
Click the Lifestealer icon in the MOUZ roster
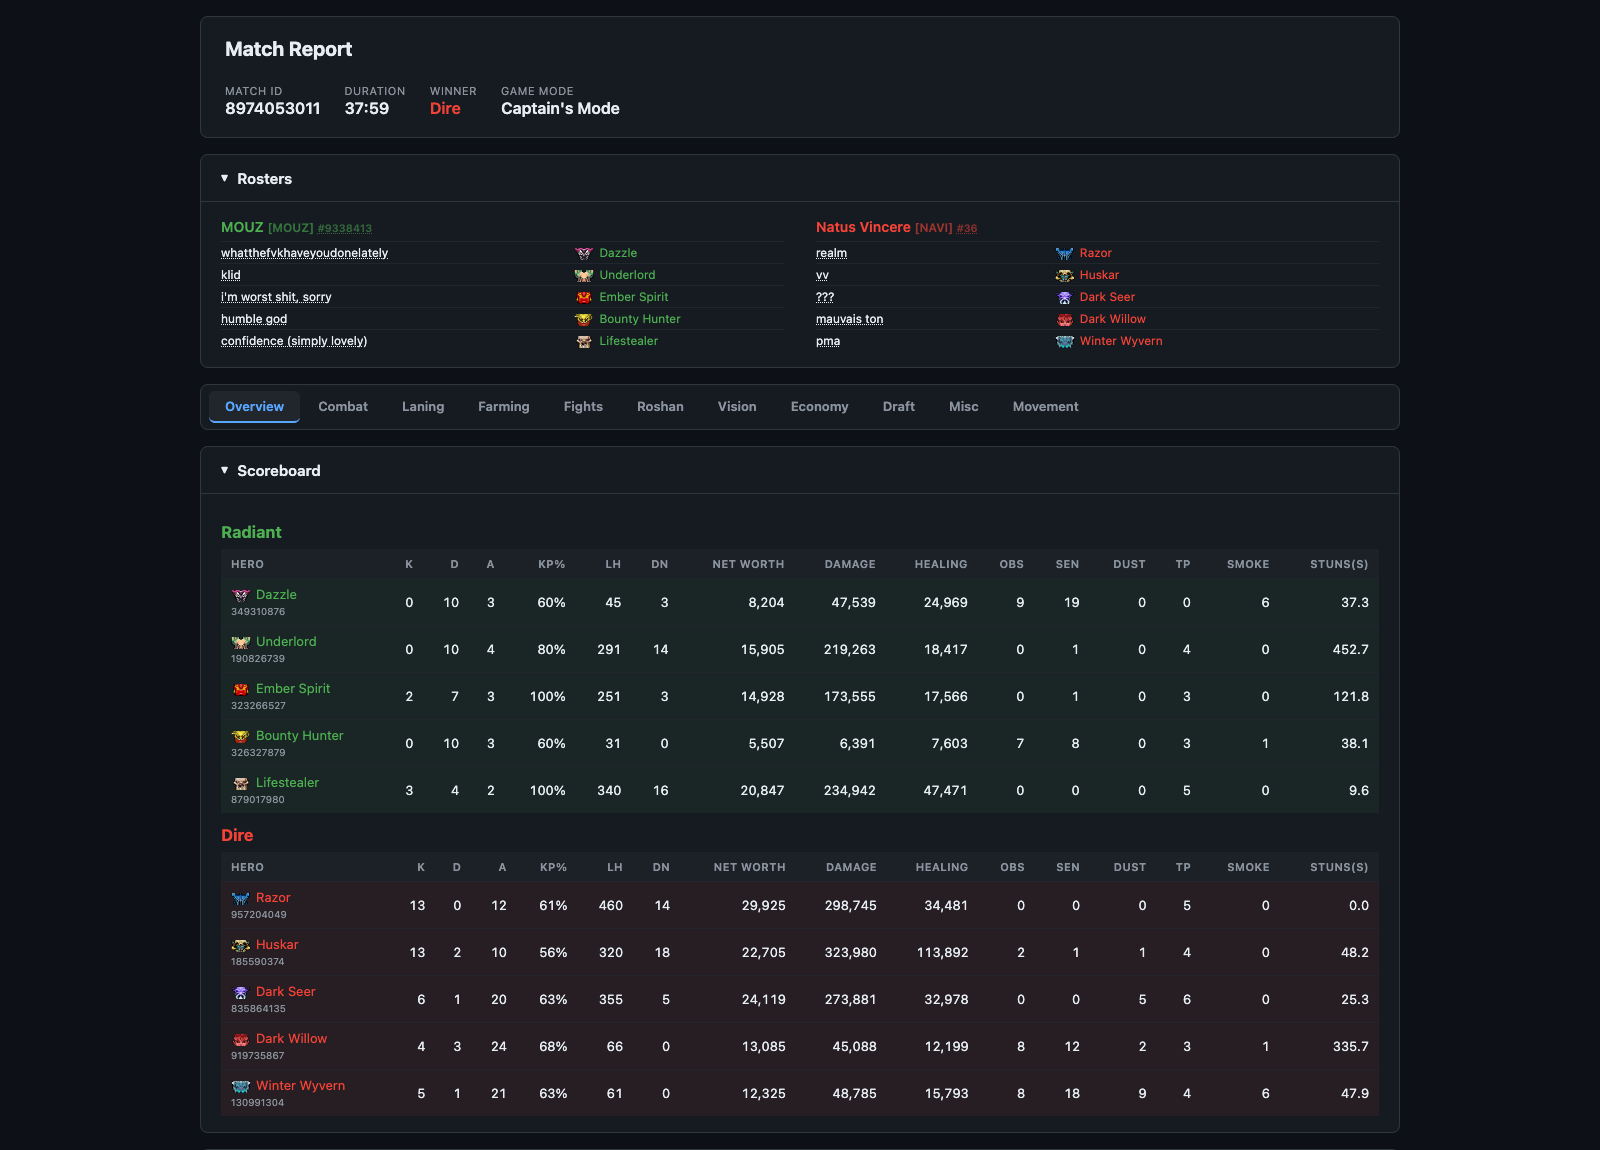(x=584, y=342)
